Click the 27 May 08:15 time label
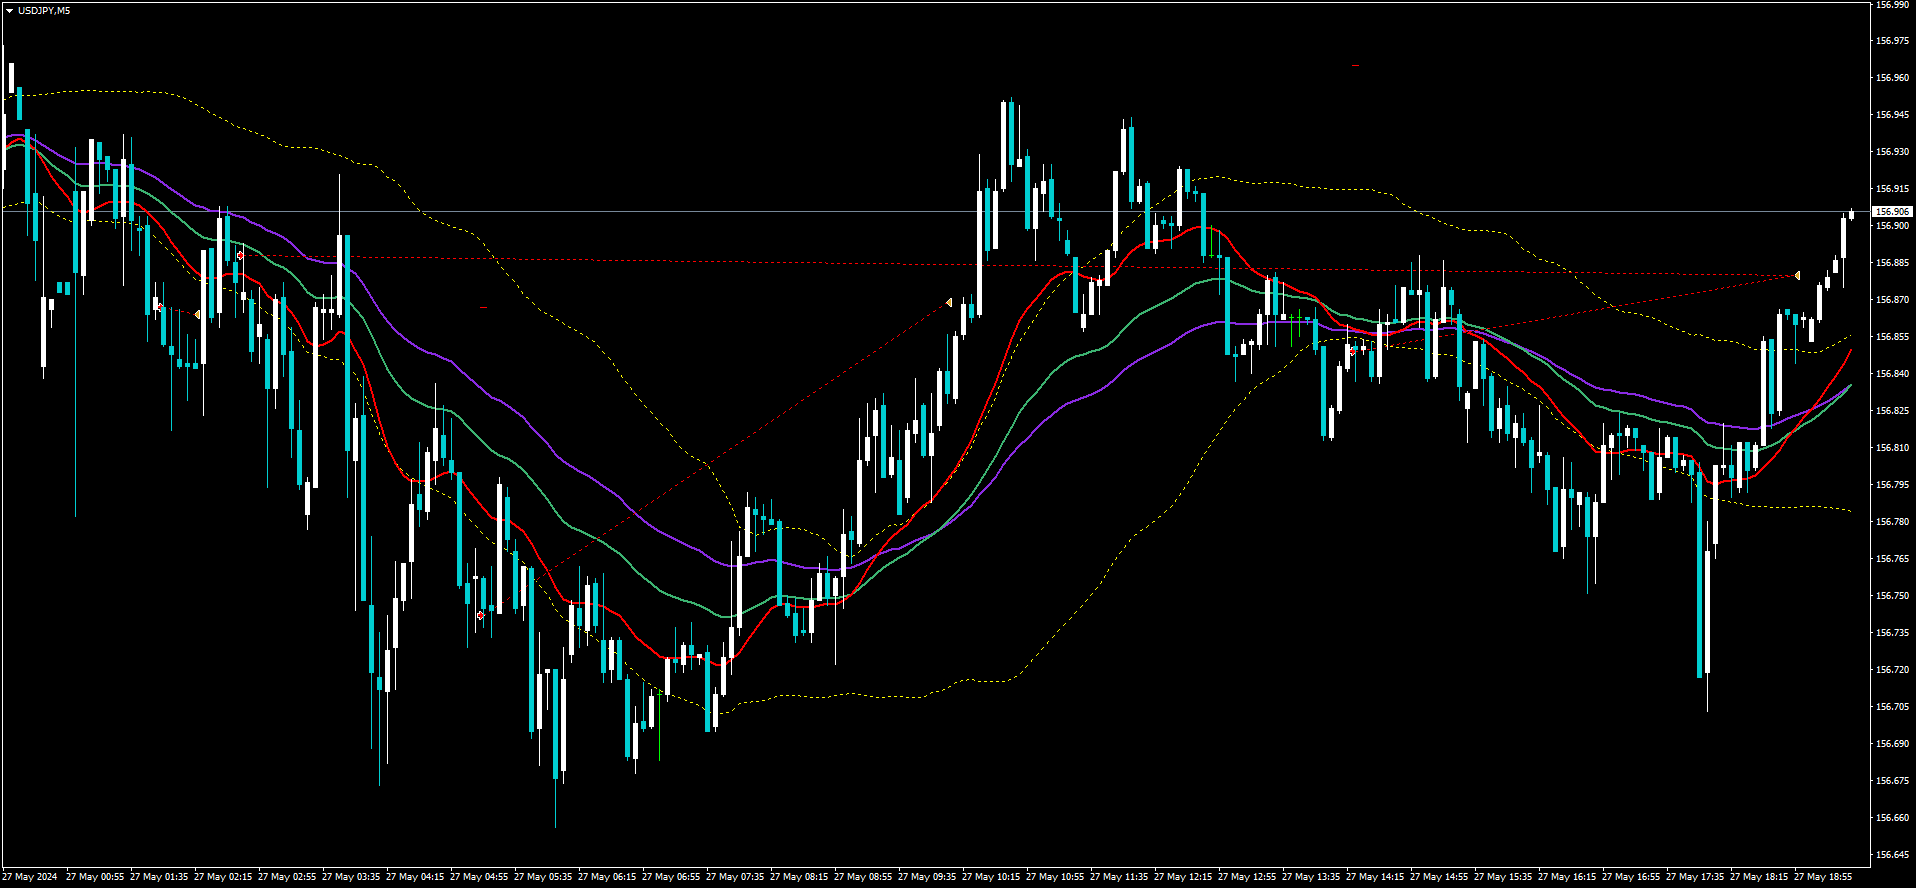 pyautogui.click(x=799, y=877)
